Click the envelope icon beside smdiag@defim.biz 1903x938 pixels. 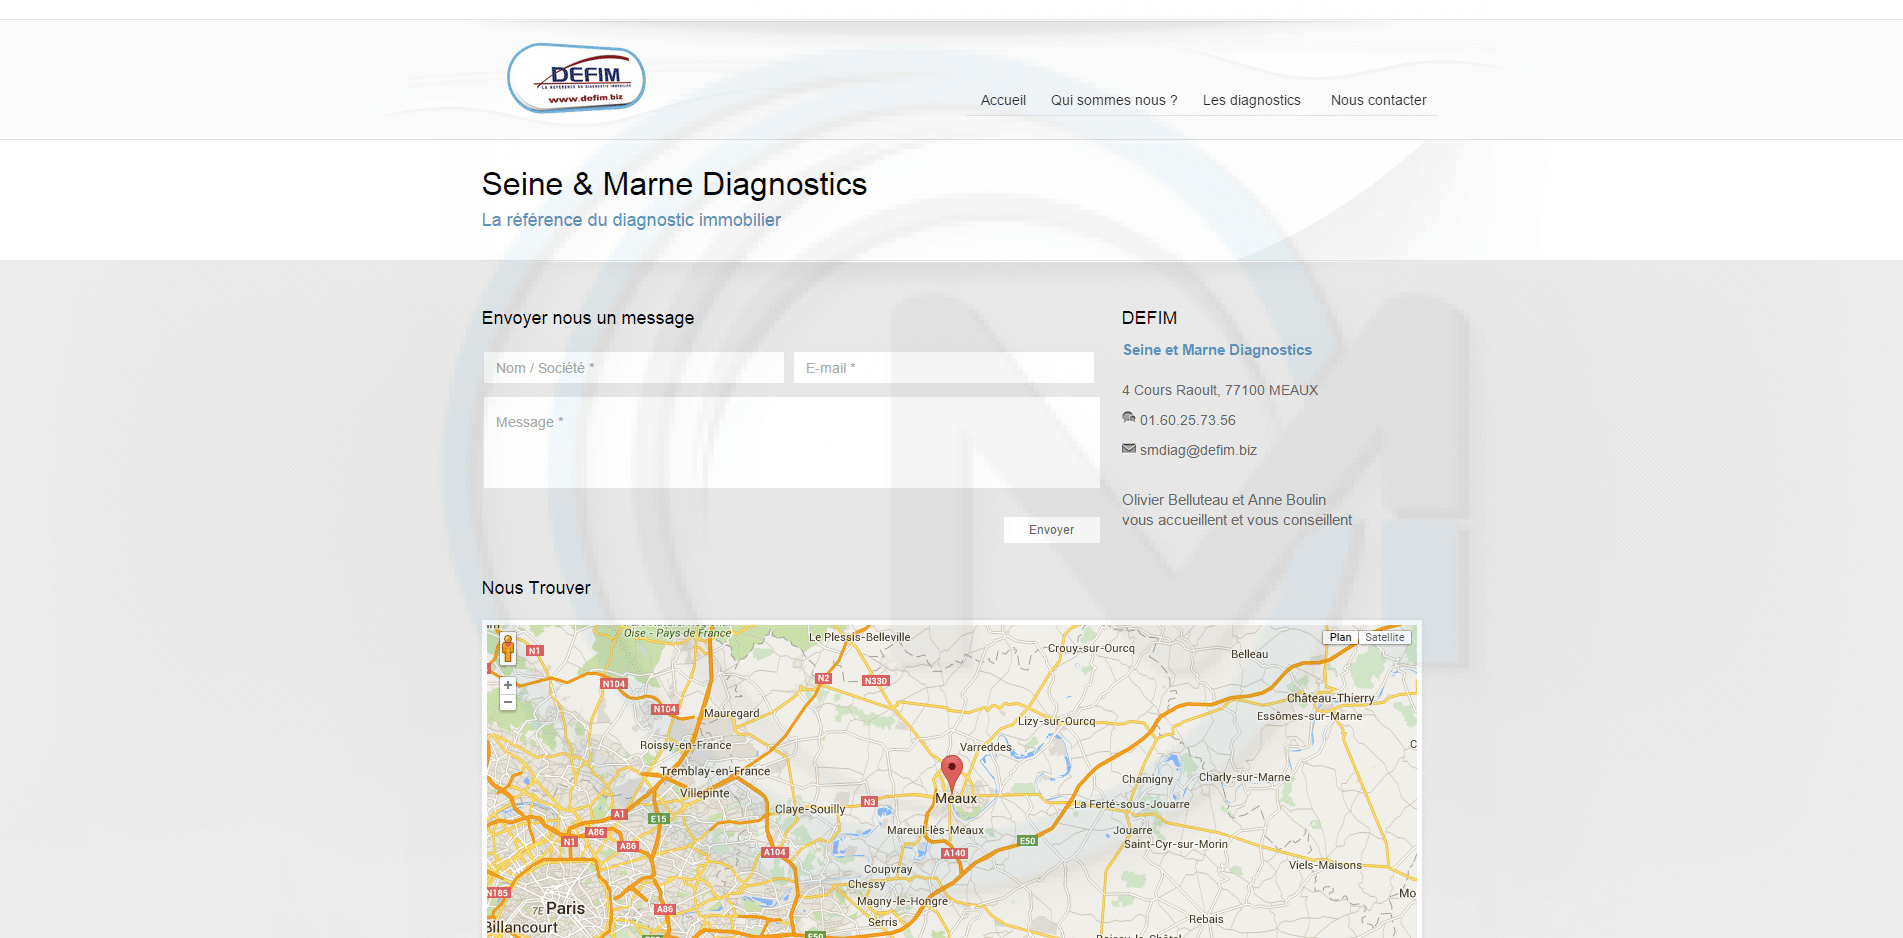[x=1129, y=449]
